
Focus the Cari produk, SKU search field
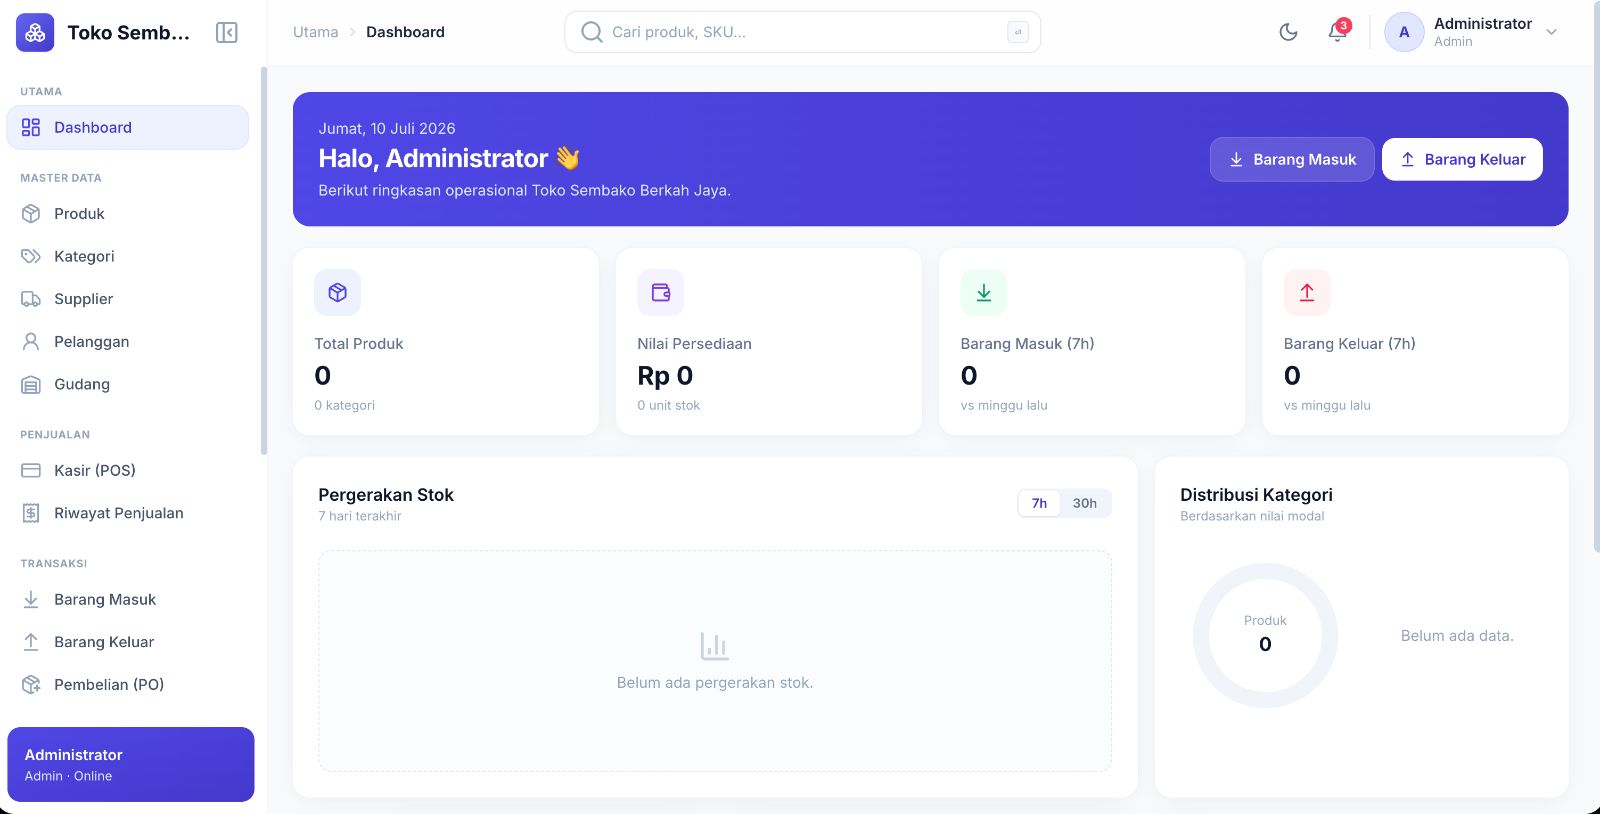pyautogui.click(x=802, y=32)
